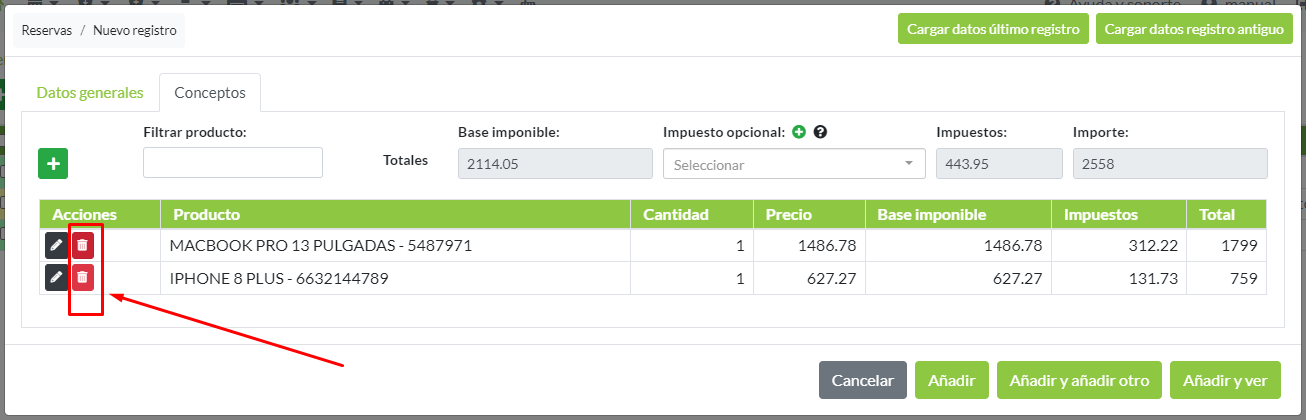Screen dimensions: 1306x420
Task: Edit the MacBook Pro 13 row
Action: click(x=56, y=246)
